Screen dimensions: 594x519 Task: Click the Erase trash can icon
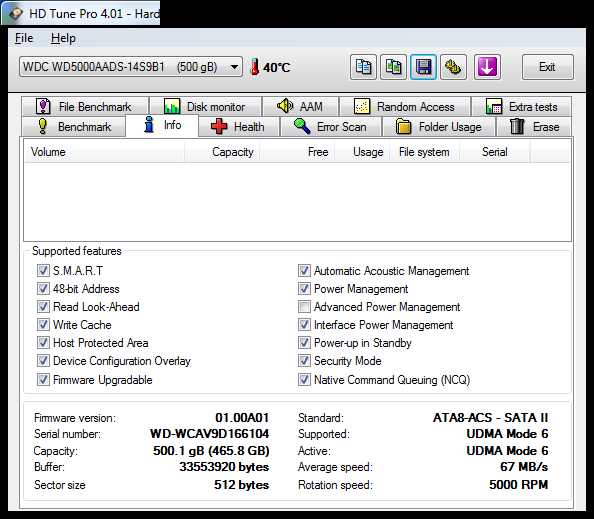click(x=517, y=126)
